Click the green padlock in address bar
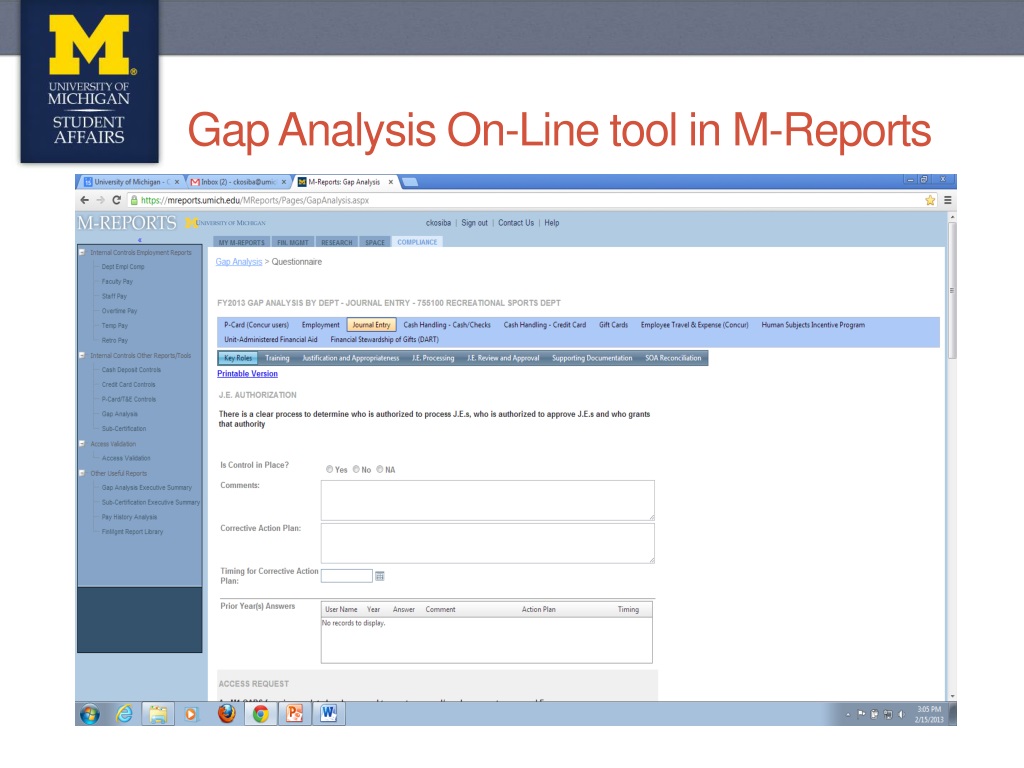The width and height of the screenshot is (1024, 768). (134, 200)
